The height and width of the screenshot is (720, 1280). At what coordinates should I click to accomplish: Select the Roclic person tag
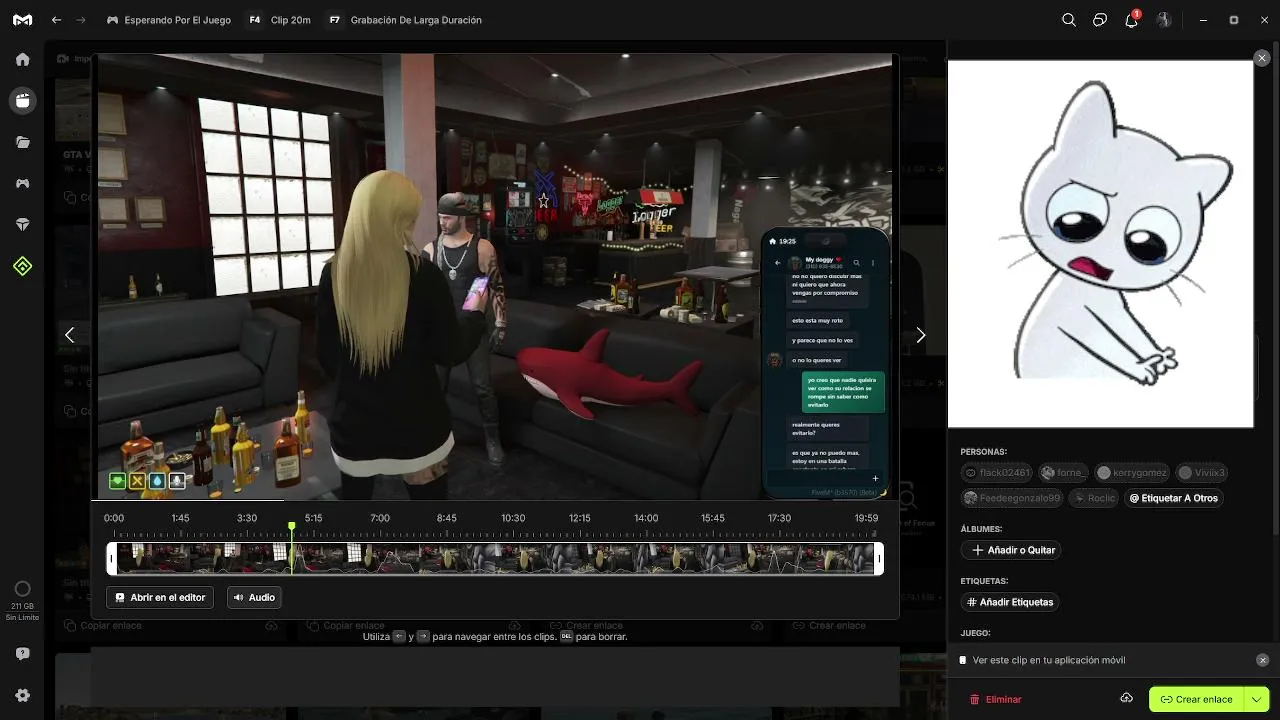click(x=1095, y=498)
